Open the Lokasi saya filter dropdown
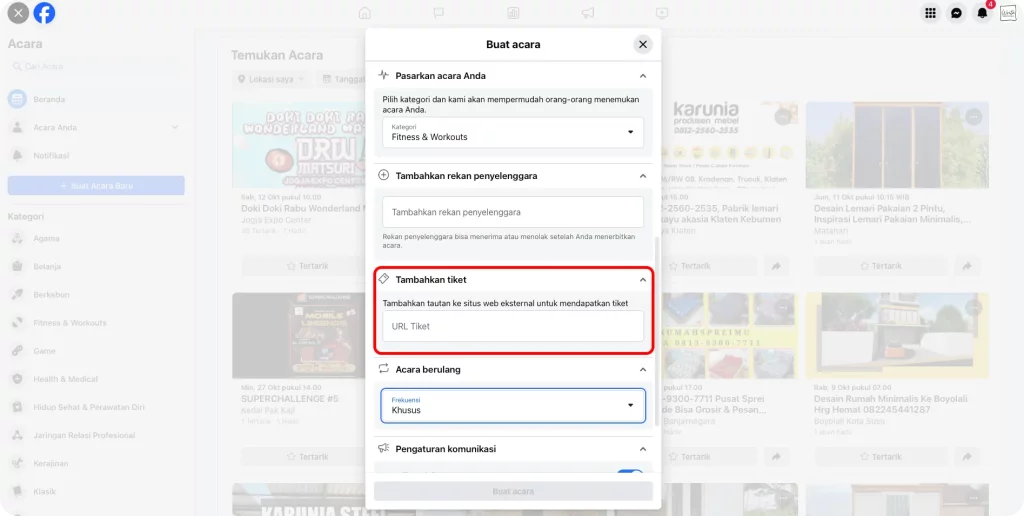This screenshot has width=1024, height=516. click(271, 79)
